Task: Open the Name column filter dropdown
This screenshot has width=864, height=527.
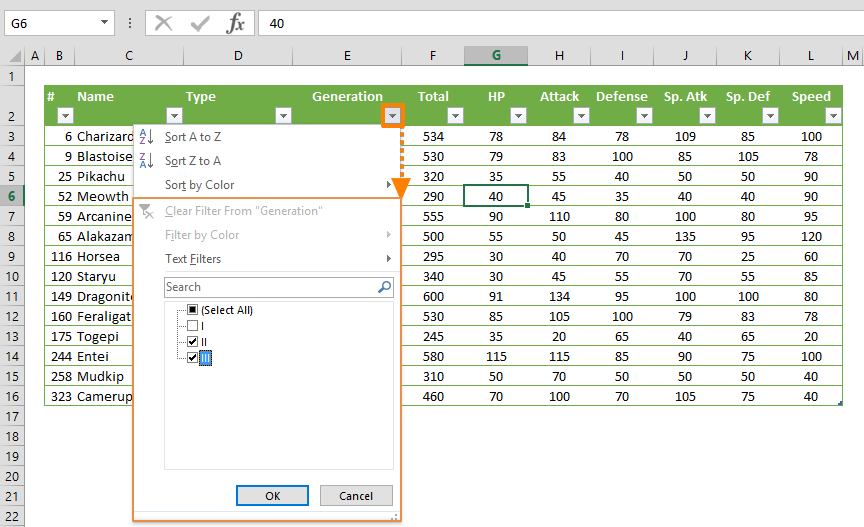Action: coord(175,116)
